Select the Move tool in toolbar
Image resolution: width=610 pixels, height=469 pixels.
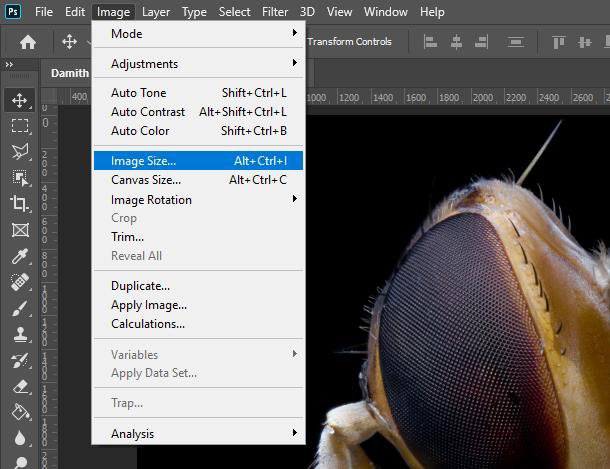(19, 100)
